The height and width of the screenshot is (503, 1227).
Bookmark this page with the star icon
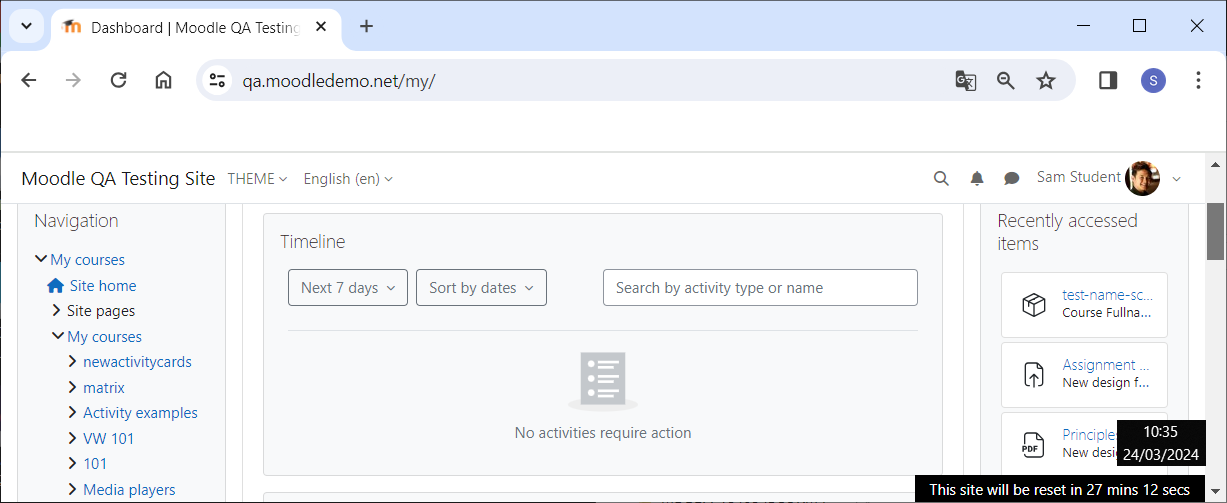1046,81
